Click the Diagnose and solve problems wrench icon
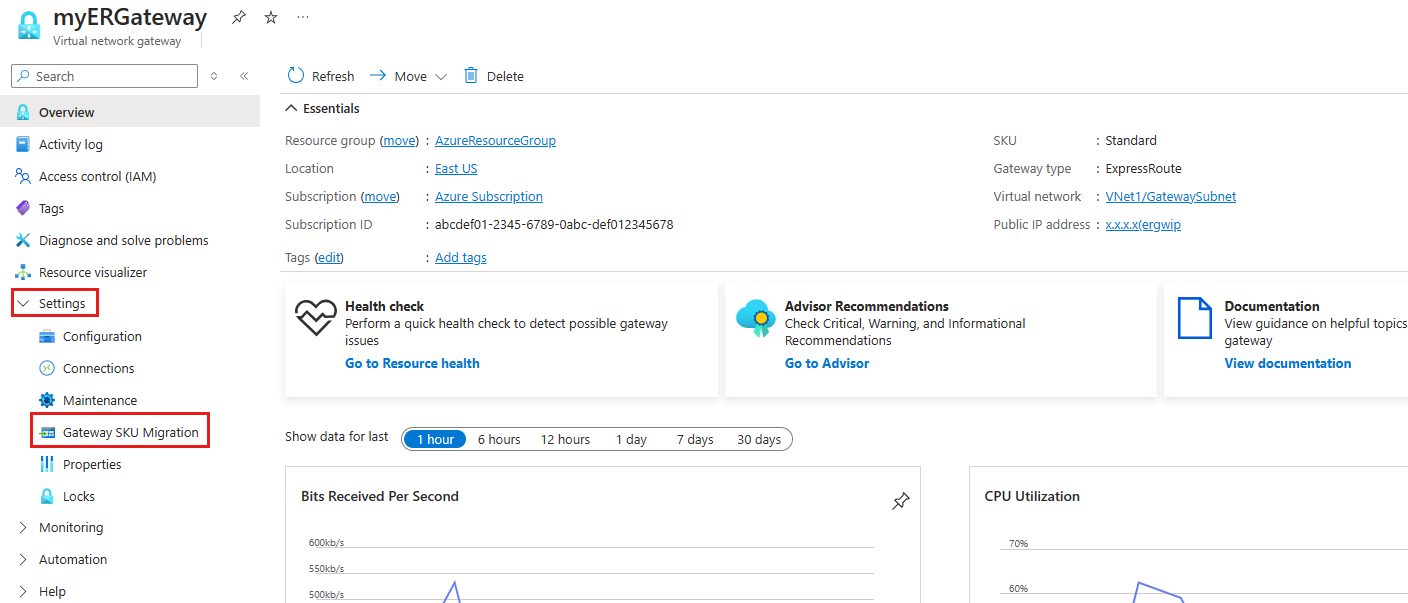The image size is (1408, 603). tap(23, 240)
